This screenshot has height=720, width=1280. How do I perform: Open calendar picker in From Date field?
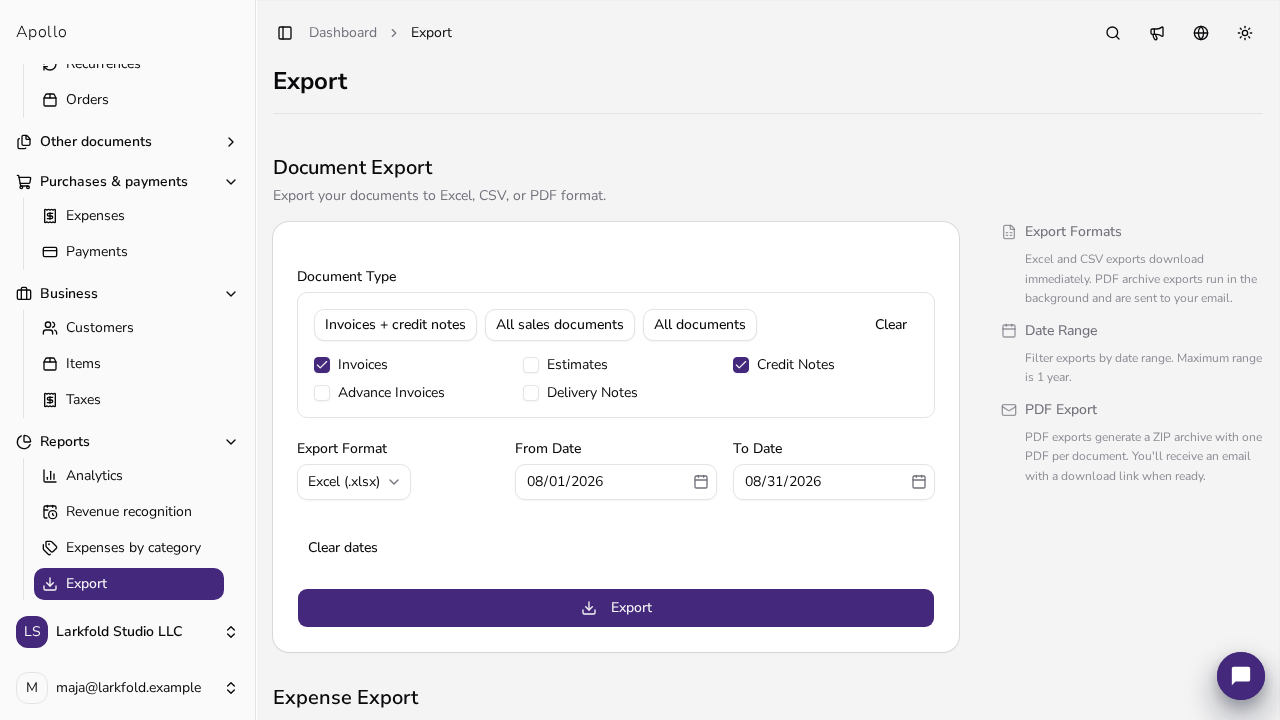[x=701, y=482]
